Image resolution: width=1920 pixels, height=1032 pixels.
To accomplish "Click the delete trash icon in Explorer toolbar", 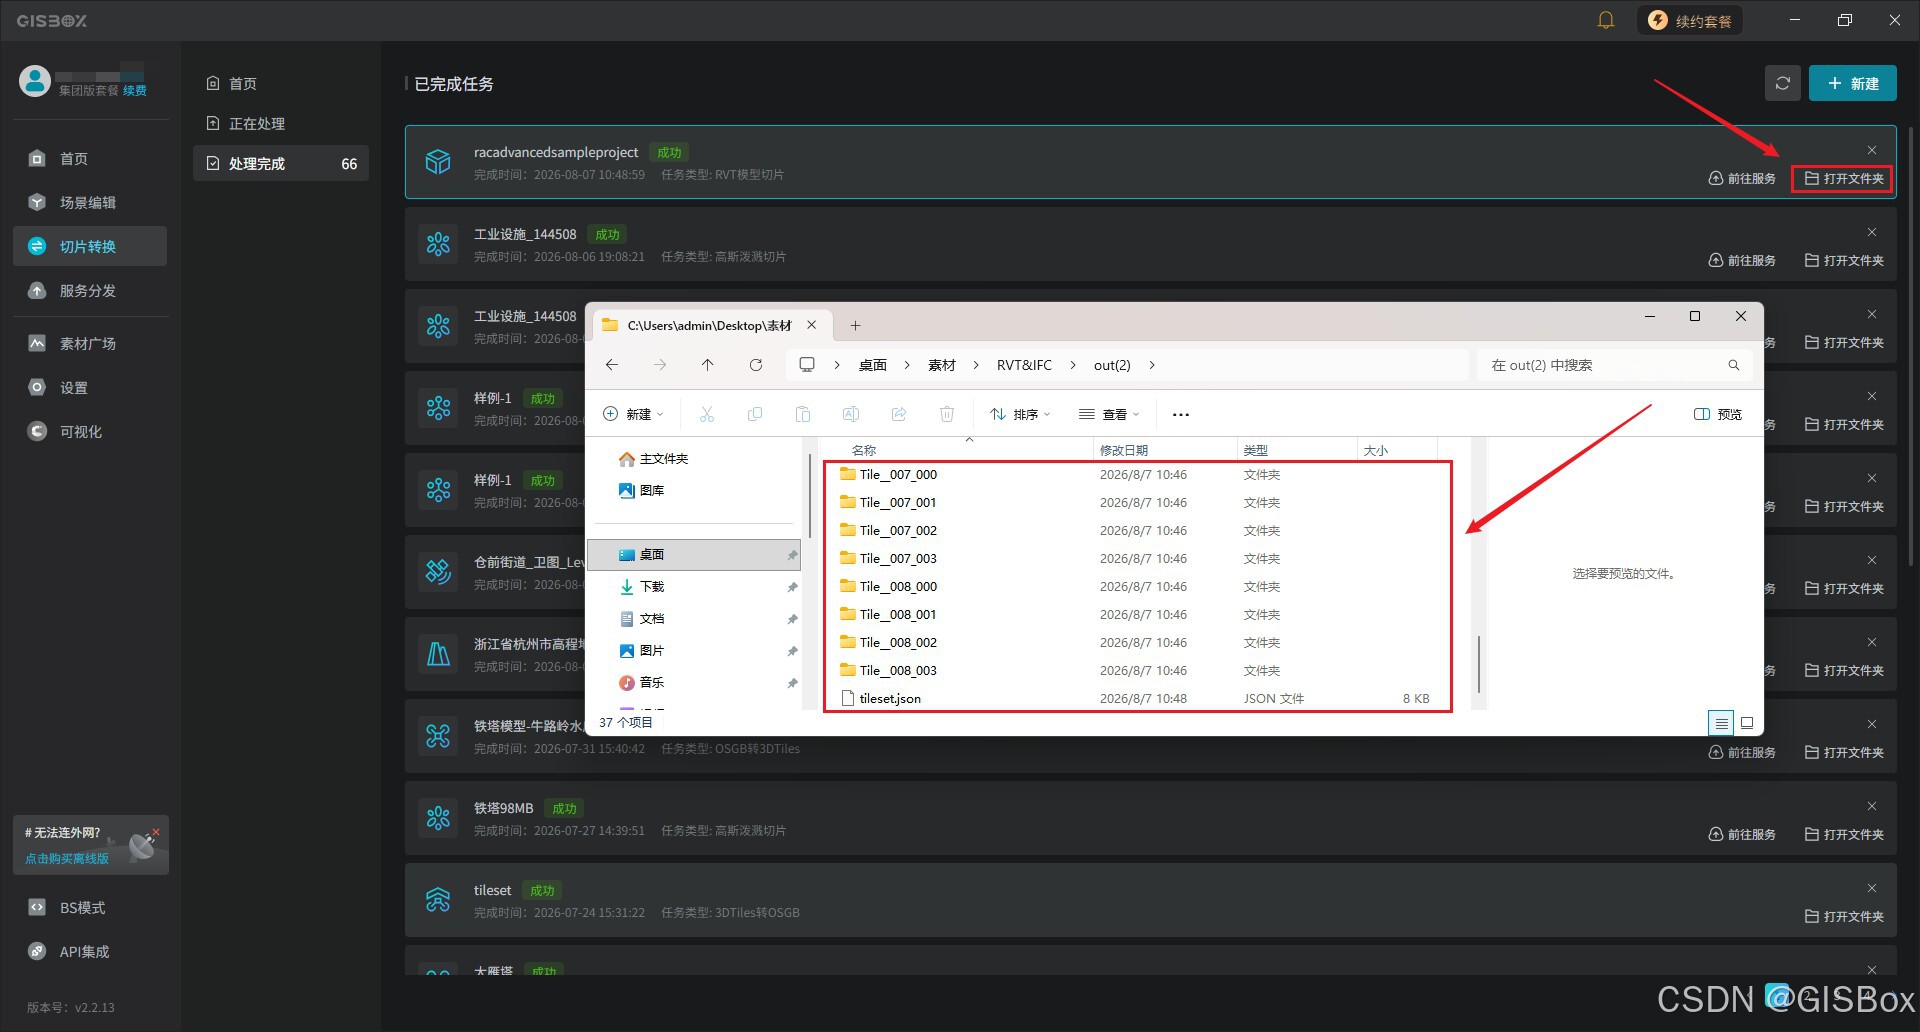I will (x=947, y=414).
